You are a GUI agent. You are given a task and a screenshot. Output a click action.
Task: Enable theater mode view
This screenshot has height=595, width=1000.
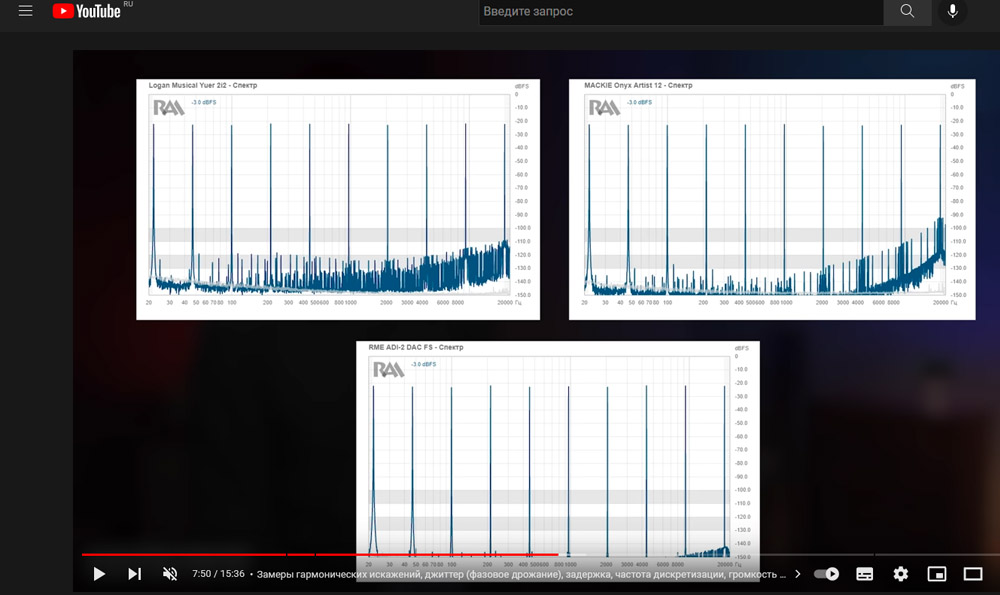(x=973, y=574)
